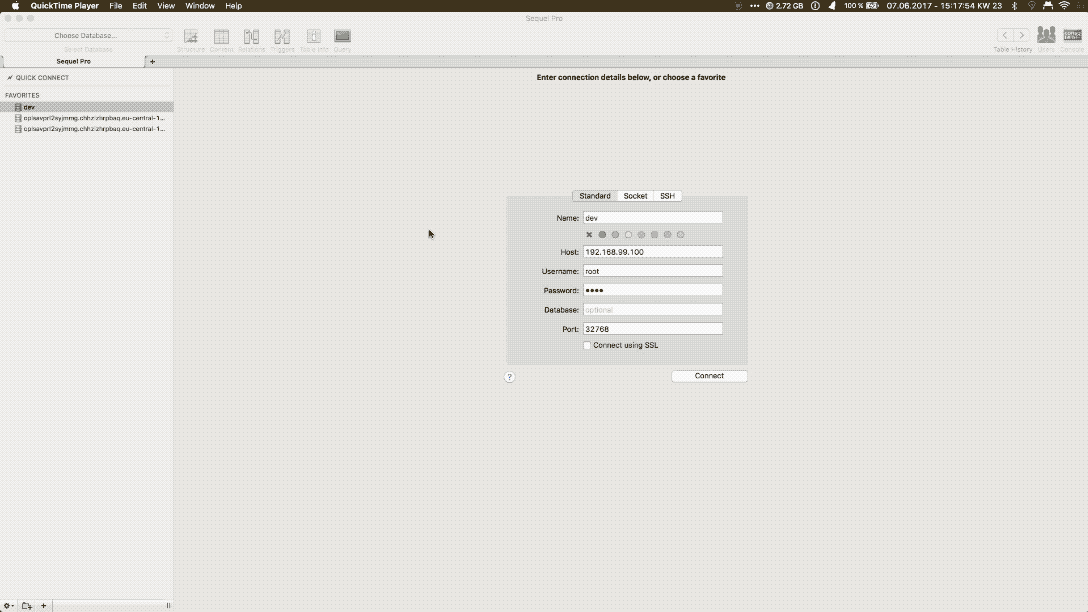Open the Apple menu
Image resolution: width=1088 pixels, height=612 pixels.
pos(15,6)
